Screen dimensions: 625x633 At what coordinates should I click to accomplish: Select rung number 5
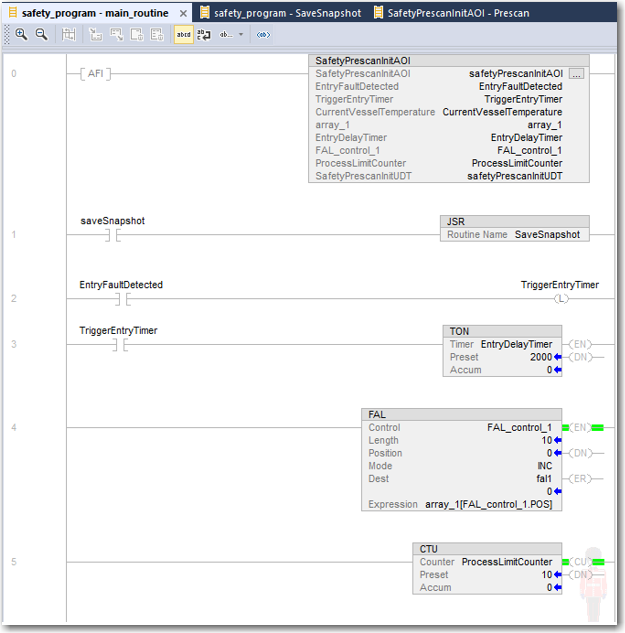[14, 562]
